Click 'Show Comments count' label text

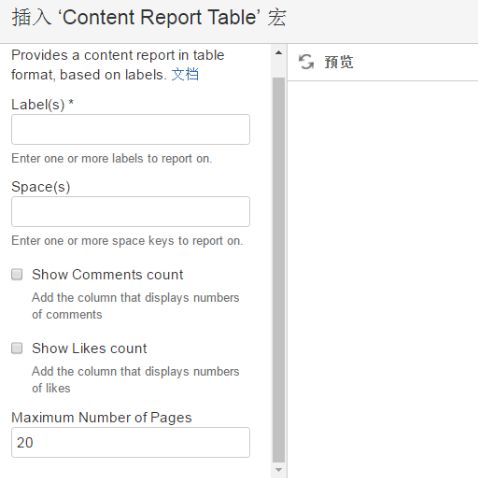(107, 275)
